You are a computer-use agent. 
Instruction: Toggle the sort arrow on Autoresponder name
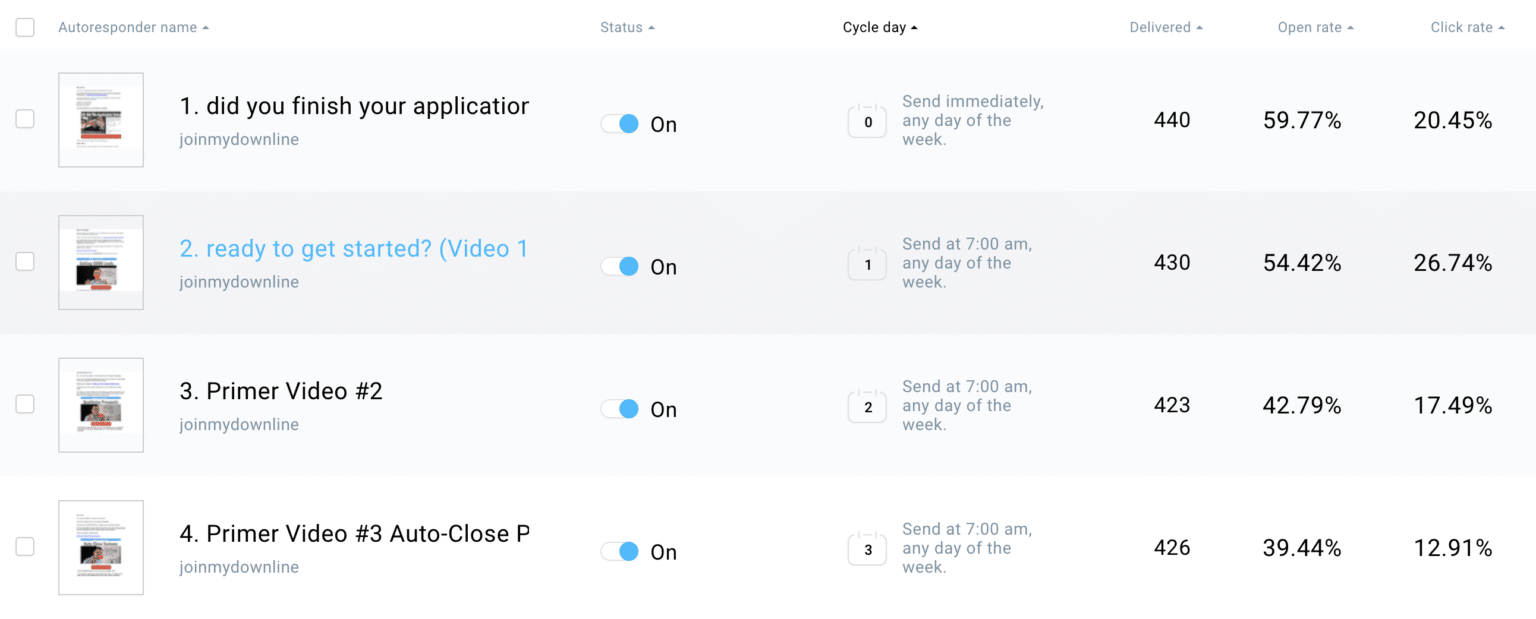click(206, 27)
